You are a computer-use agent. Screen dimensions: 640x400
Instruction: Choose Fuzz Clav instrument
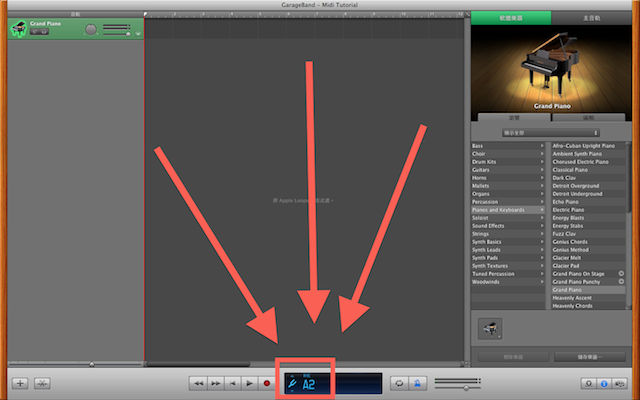[588, 234]
